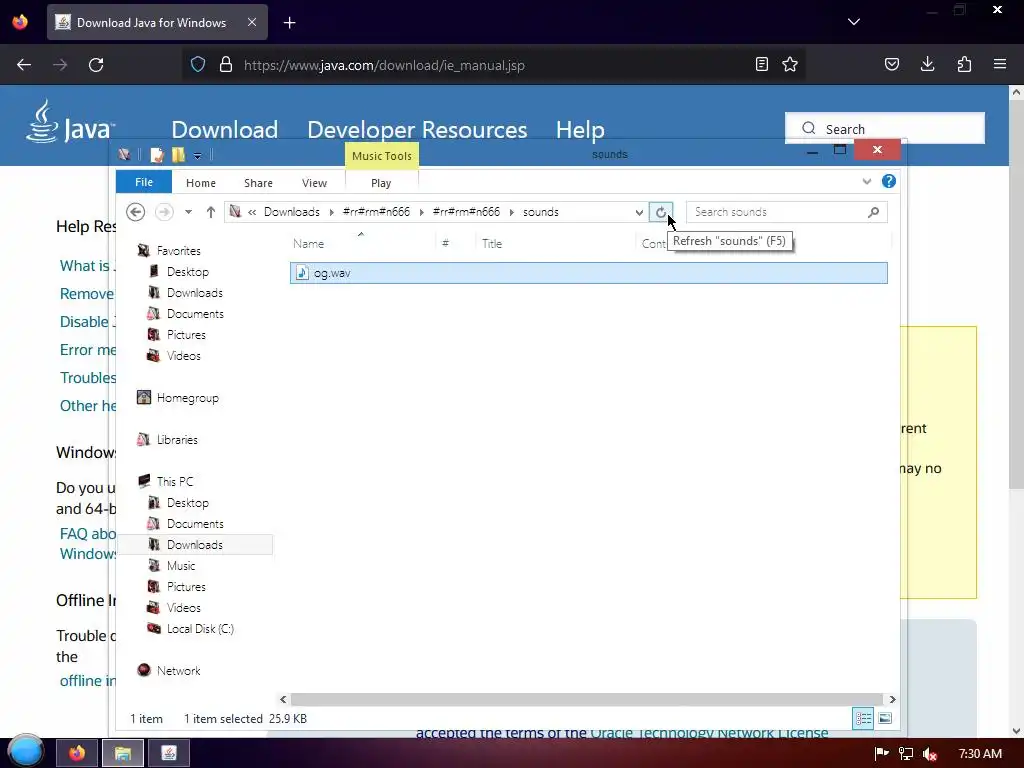The image size is (1024, 768).
Task: Toggle reader view in Firefox
Action: click(761, 64)
